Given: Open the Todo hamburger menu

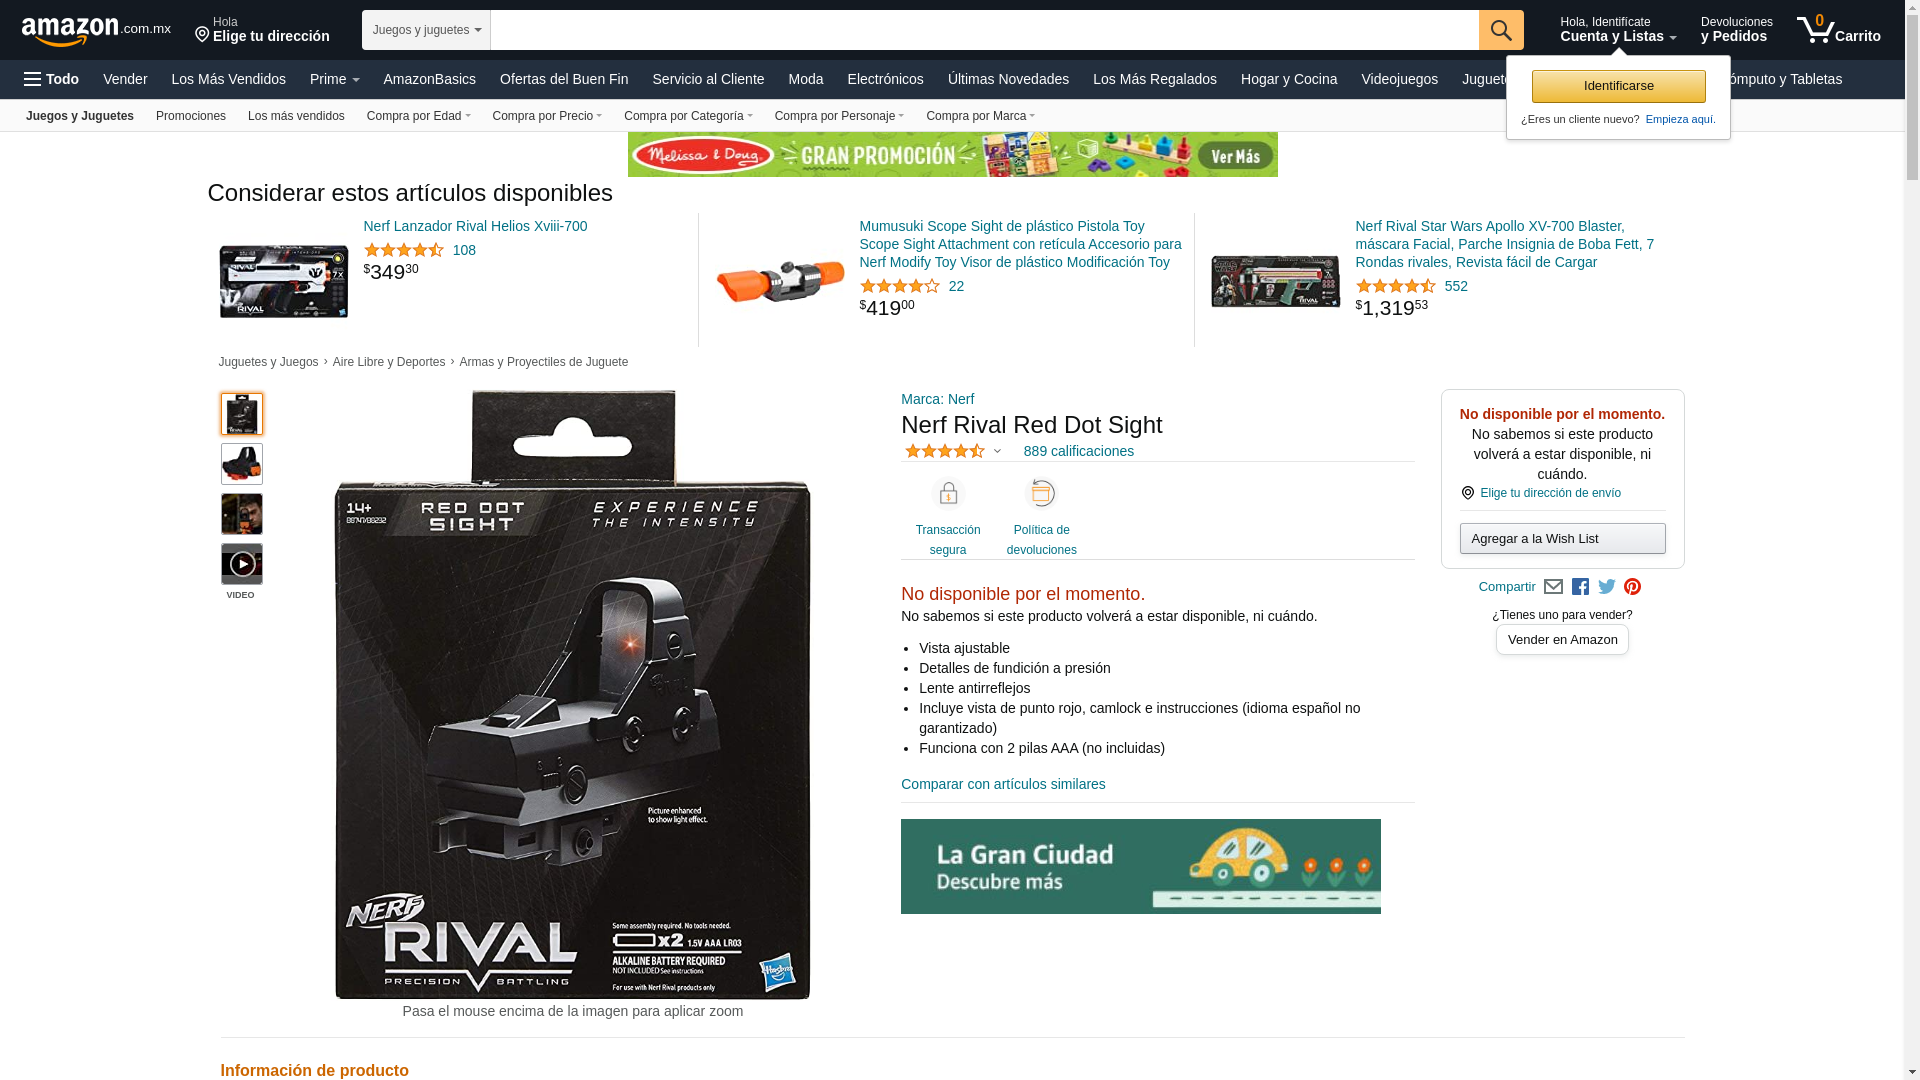Looking at the screenshot, I should click(x=51, y=79).
